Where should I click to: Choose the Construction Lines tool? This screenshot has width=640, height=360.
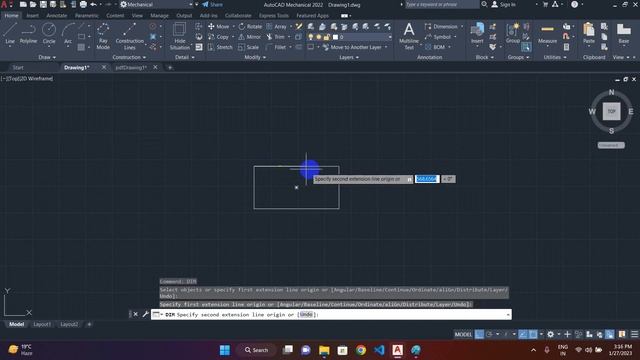[129, 36]
